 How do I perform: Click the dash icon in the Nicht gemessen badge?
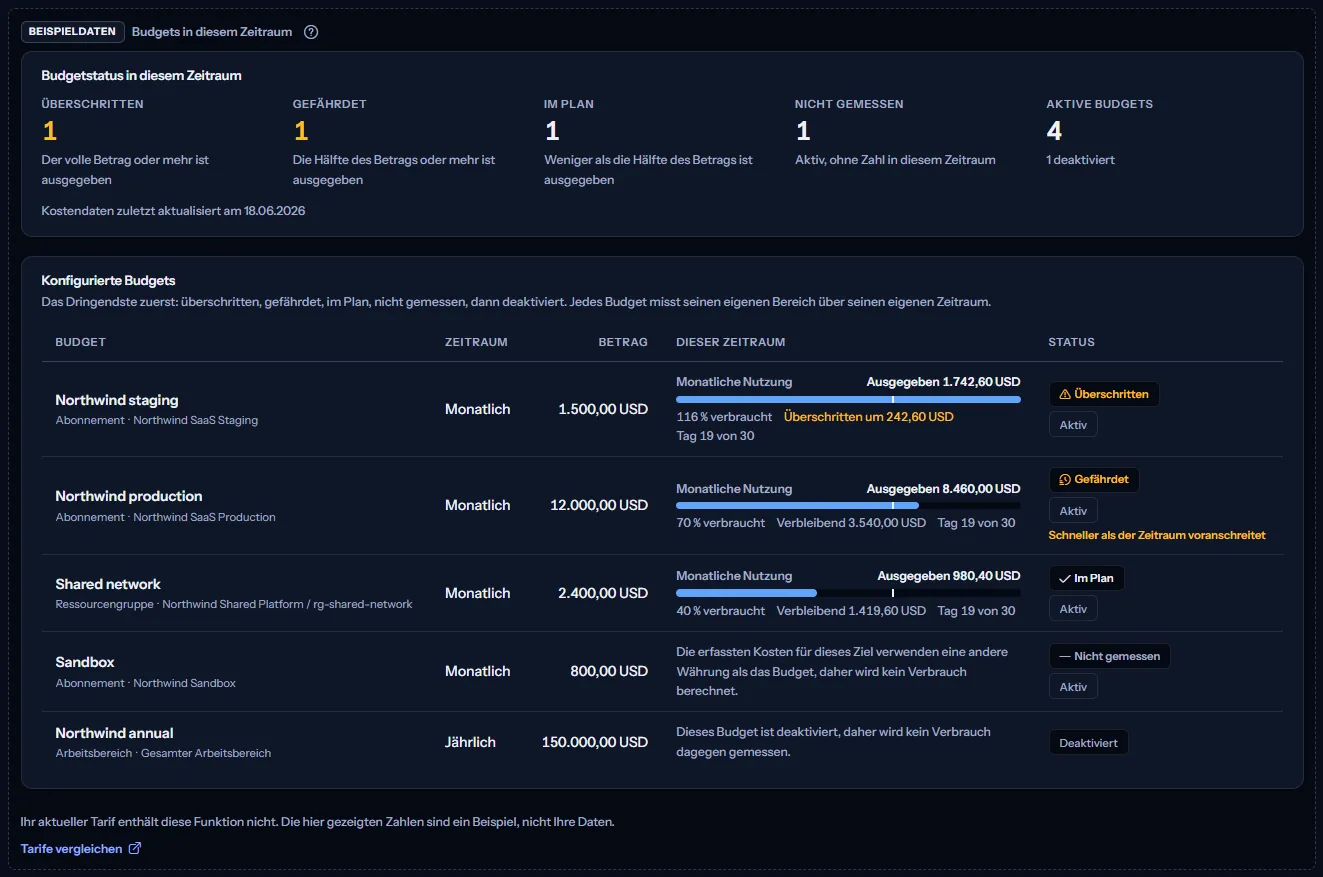[x=1064, y=657]
